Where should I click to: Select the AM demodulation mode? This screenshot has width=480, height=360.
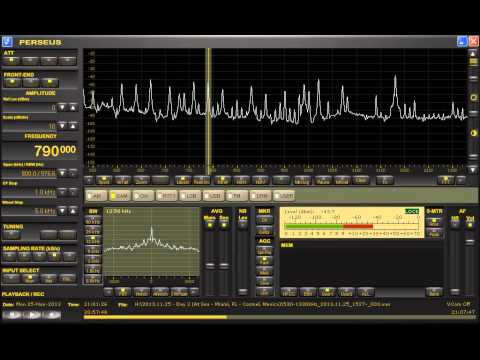tap(97, 196)
